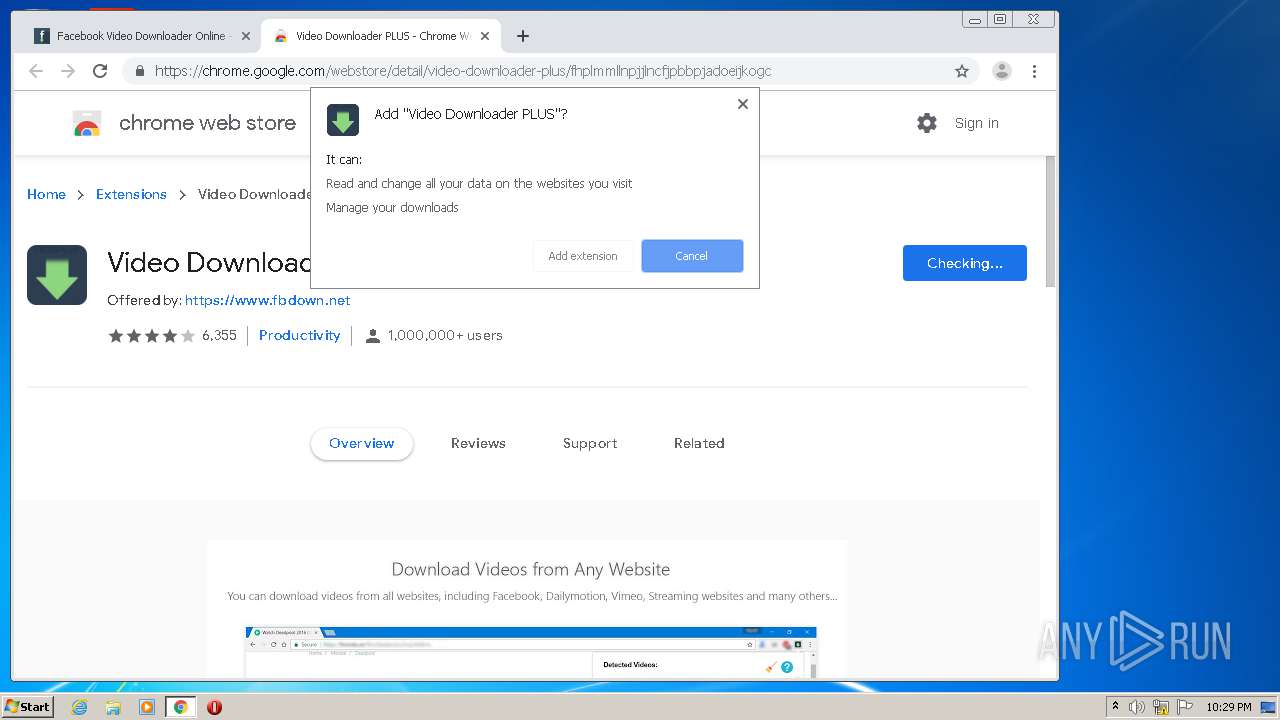Click the address bar URL
This screenshot has height=720, width=1280.
point(463,71)
